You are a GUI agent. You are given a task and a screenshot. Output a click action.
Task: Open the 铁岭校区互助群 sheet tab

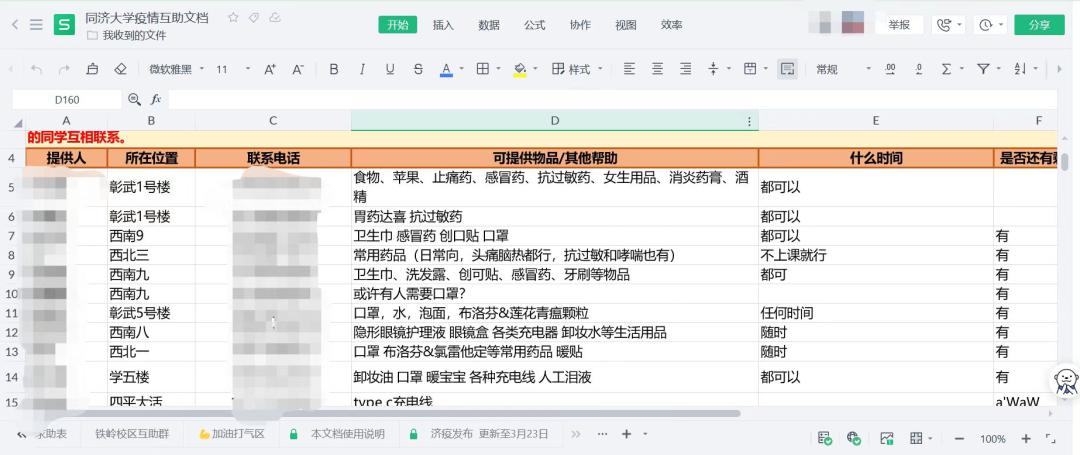[x=133, y=434]
